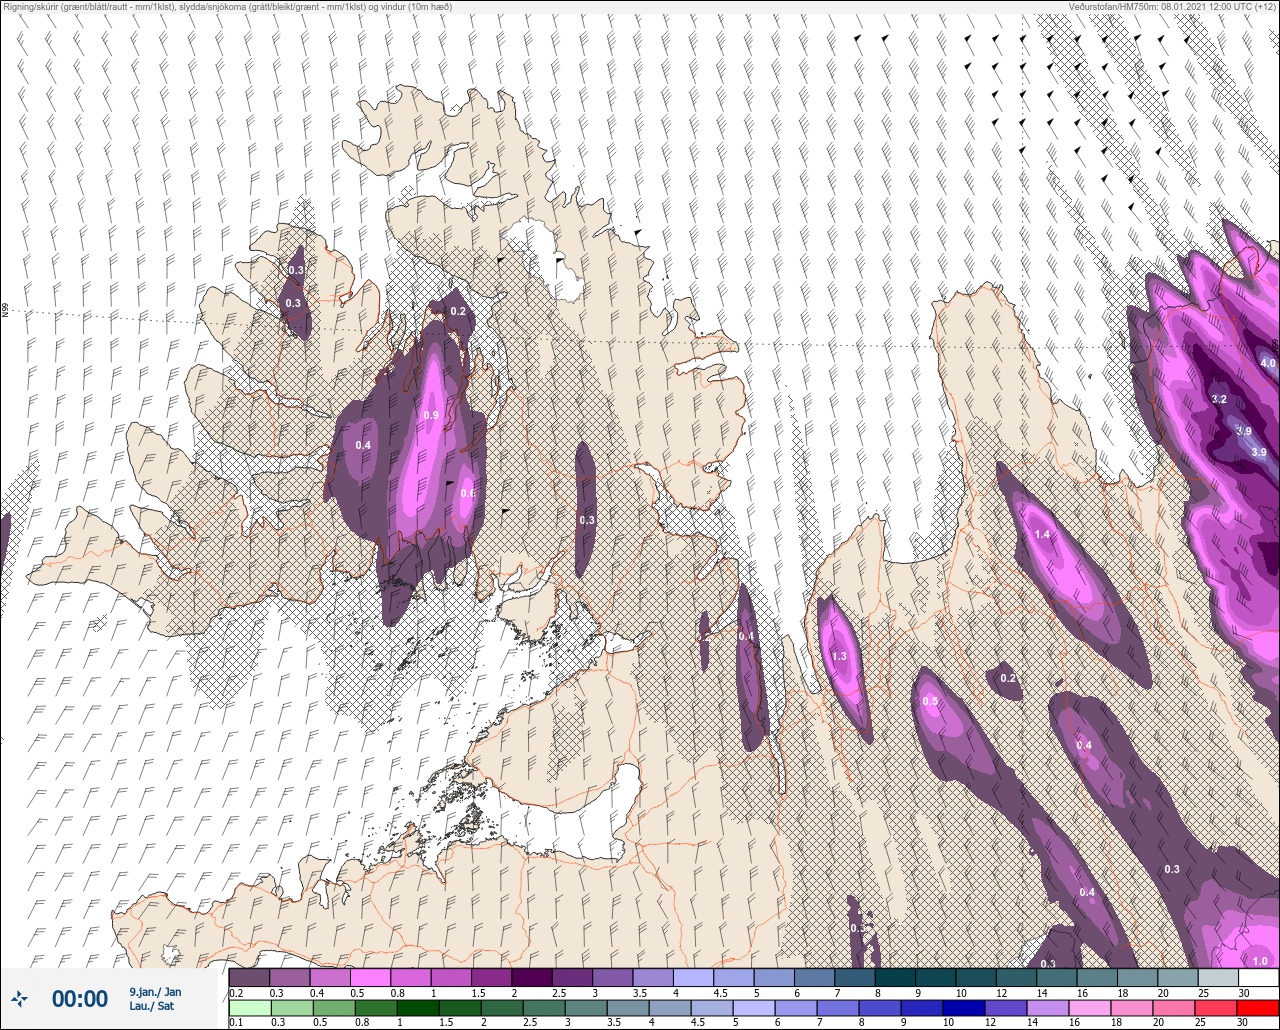Click the 00:00 forecast time label
Screen dimensions: 1280x1030
(x=80, y=999)
